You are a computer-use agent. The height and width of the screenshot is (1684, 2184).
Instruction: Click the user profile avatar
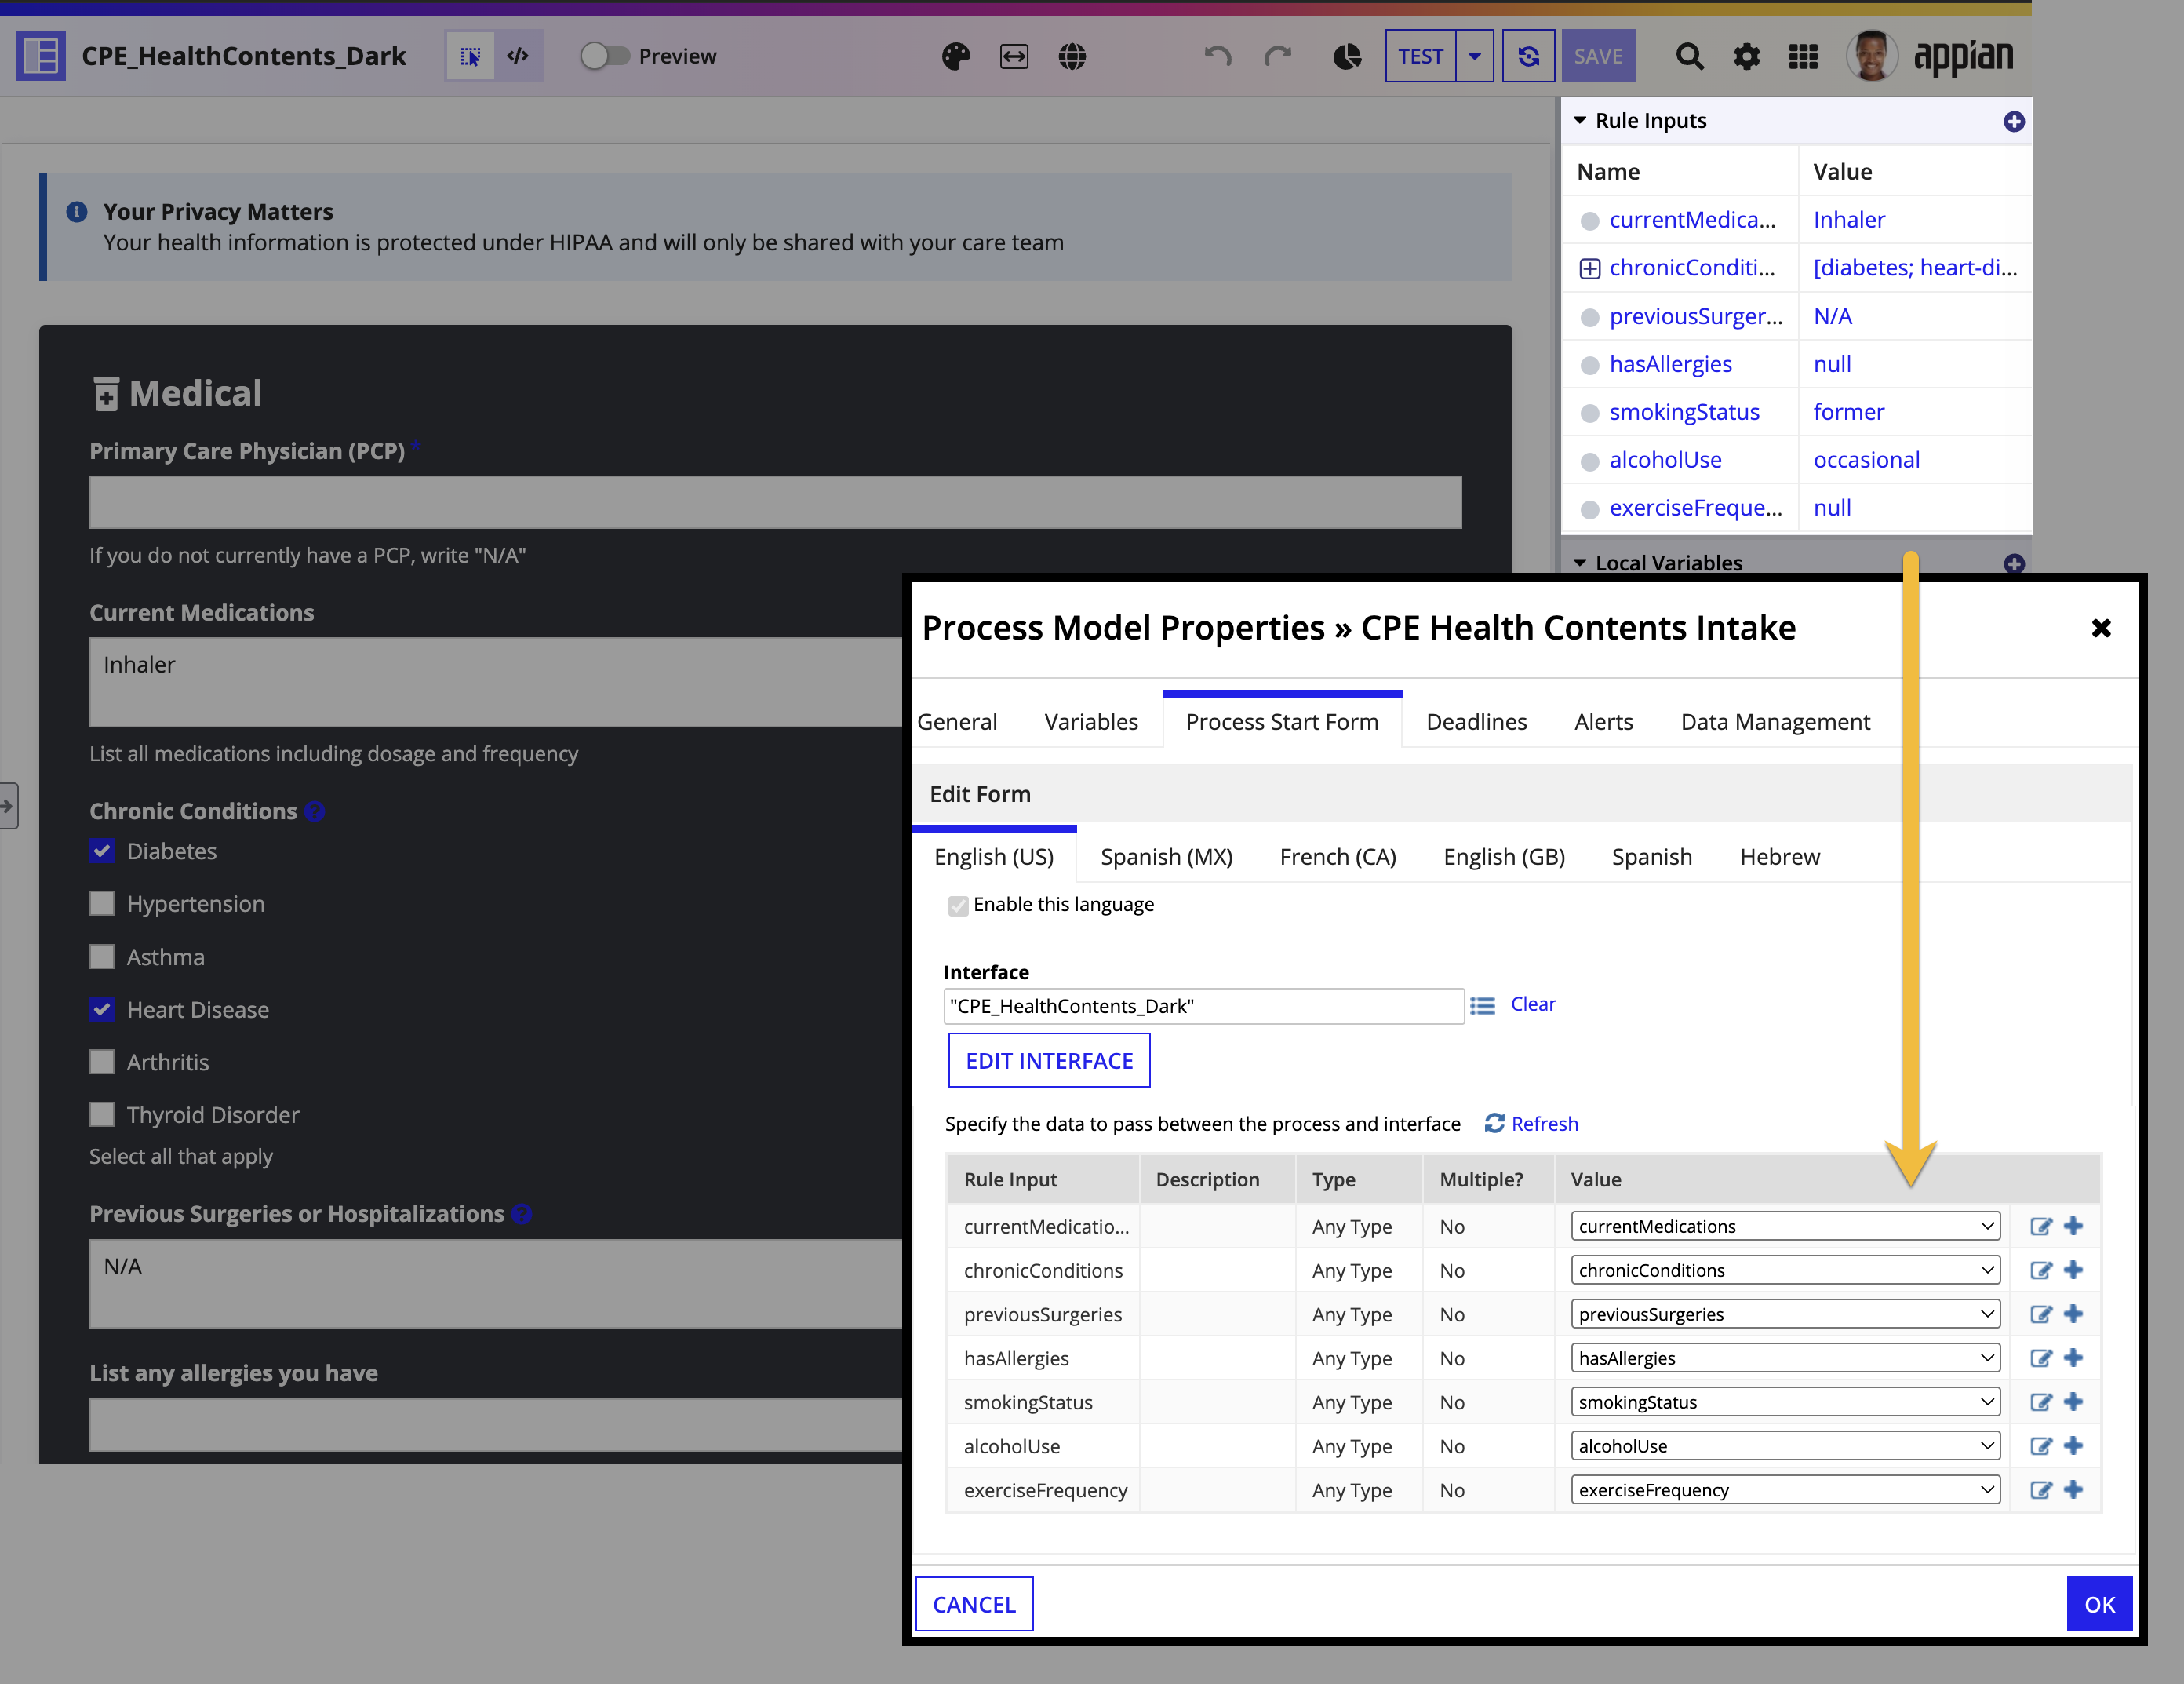click(1871, 56)
